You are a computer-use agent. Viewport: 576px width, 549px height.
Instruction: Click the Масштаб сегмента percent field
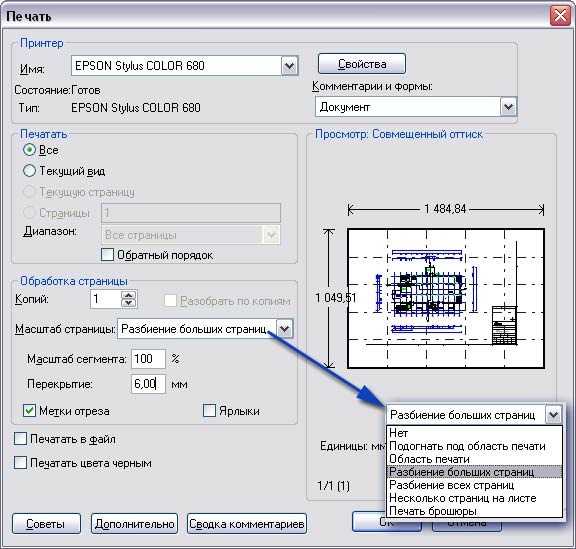click(148, 359)
